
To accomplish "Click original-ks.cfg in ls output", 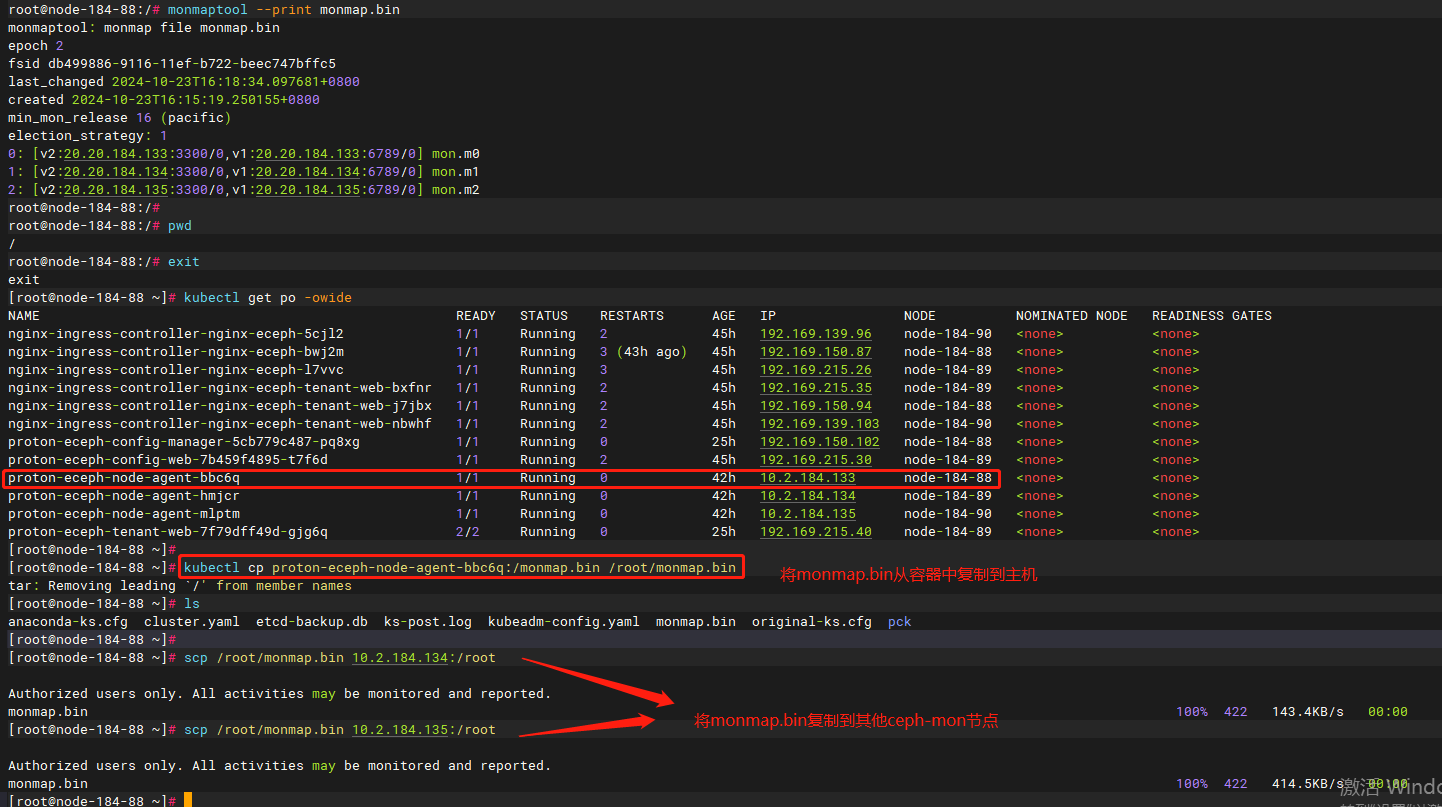I will [x=812, y=622].
